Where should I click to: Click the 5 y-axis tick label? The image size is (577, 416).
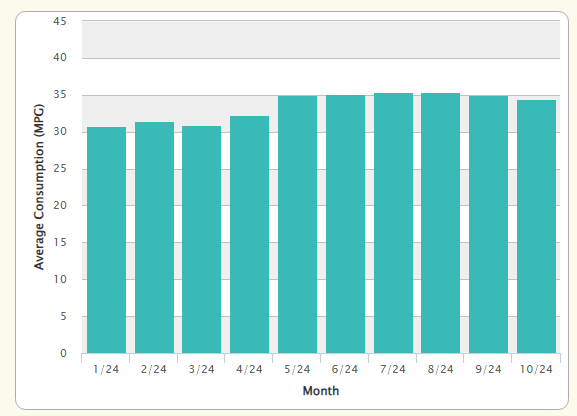(63, 316)
